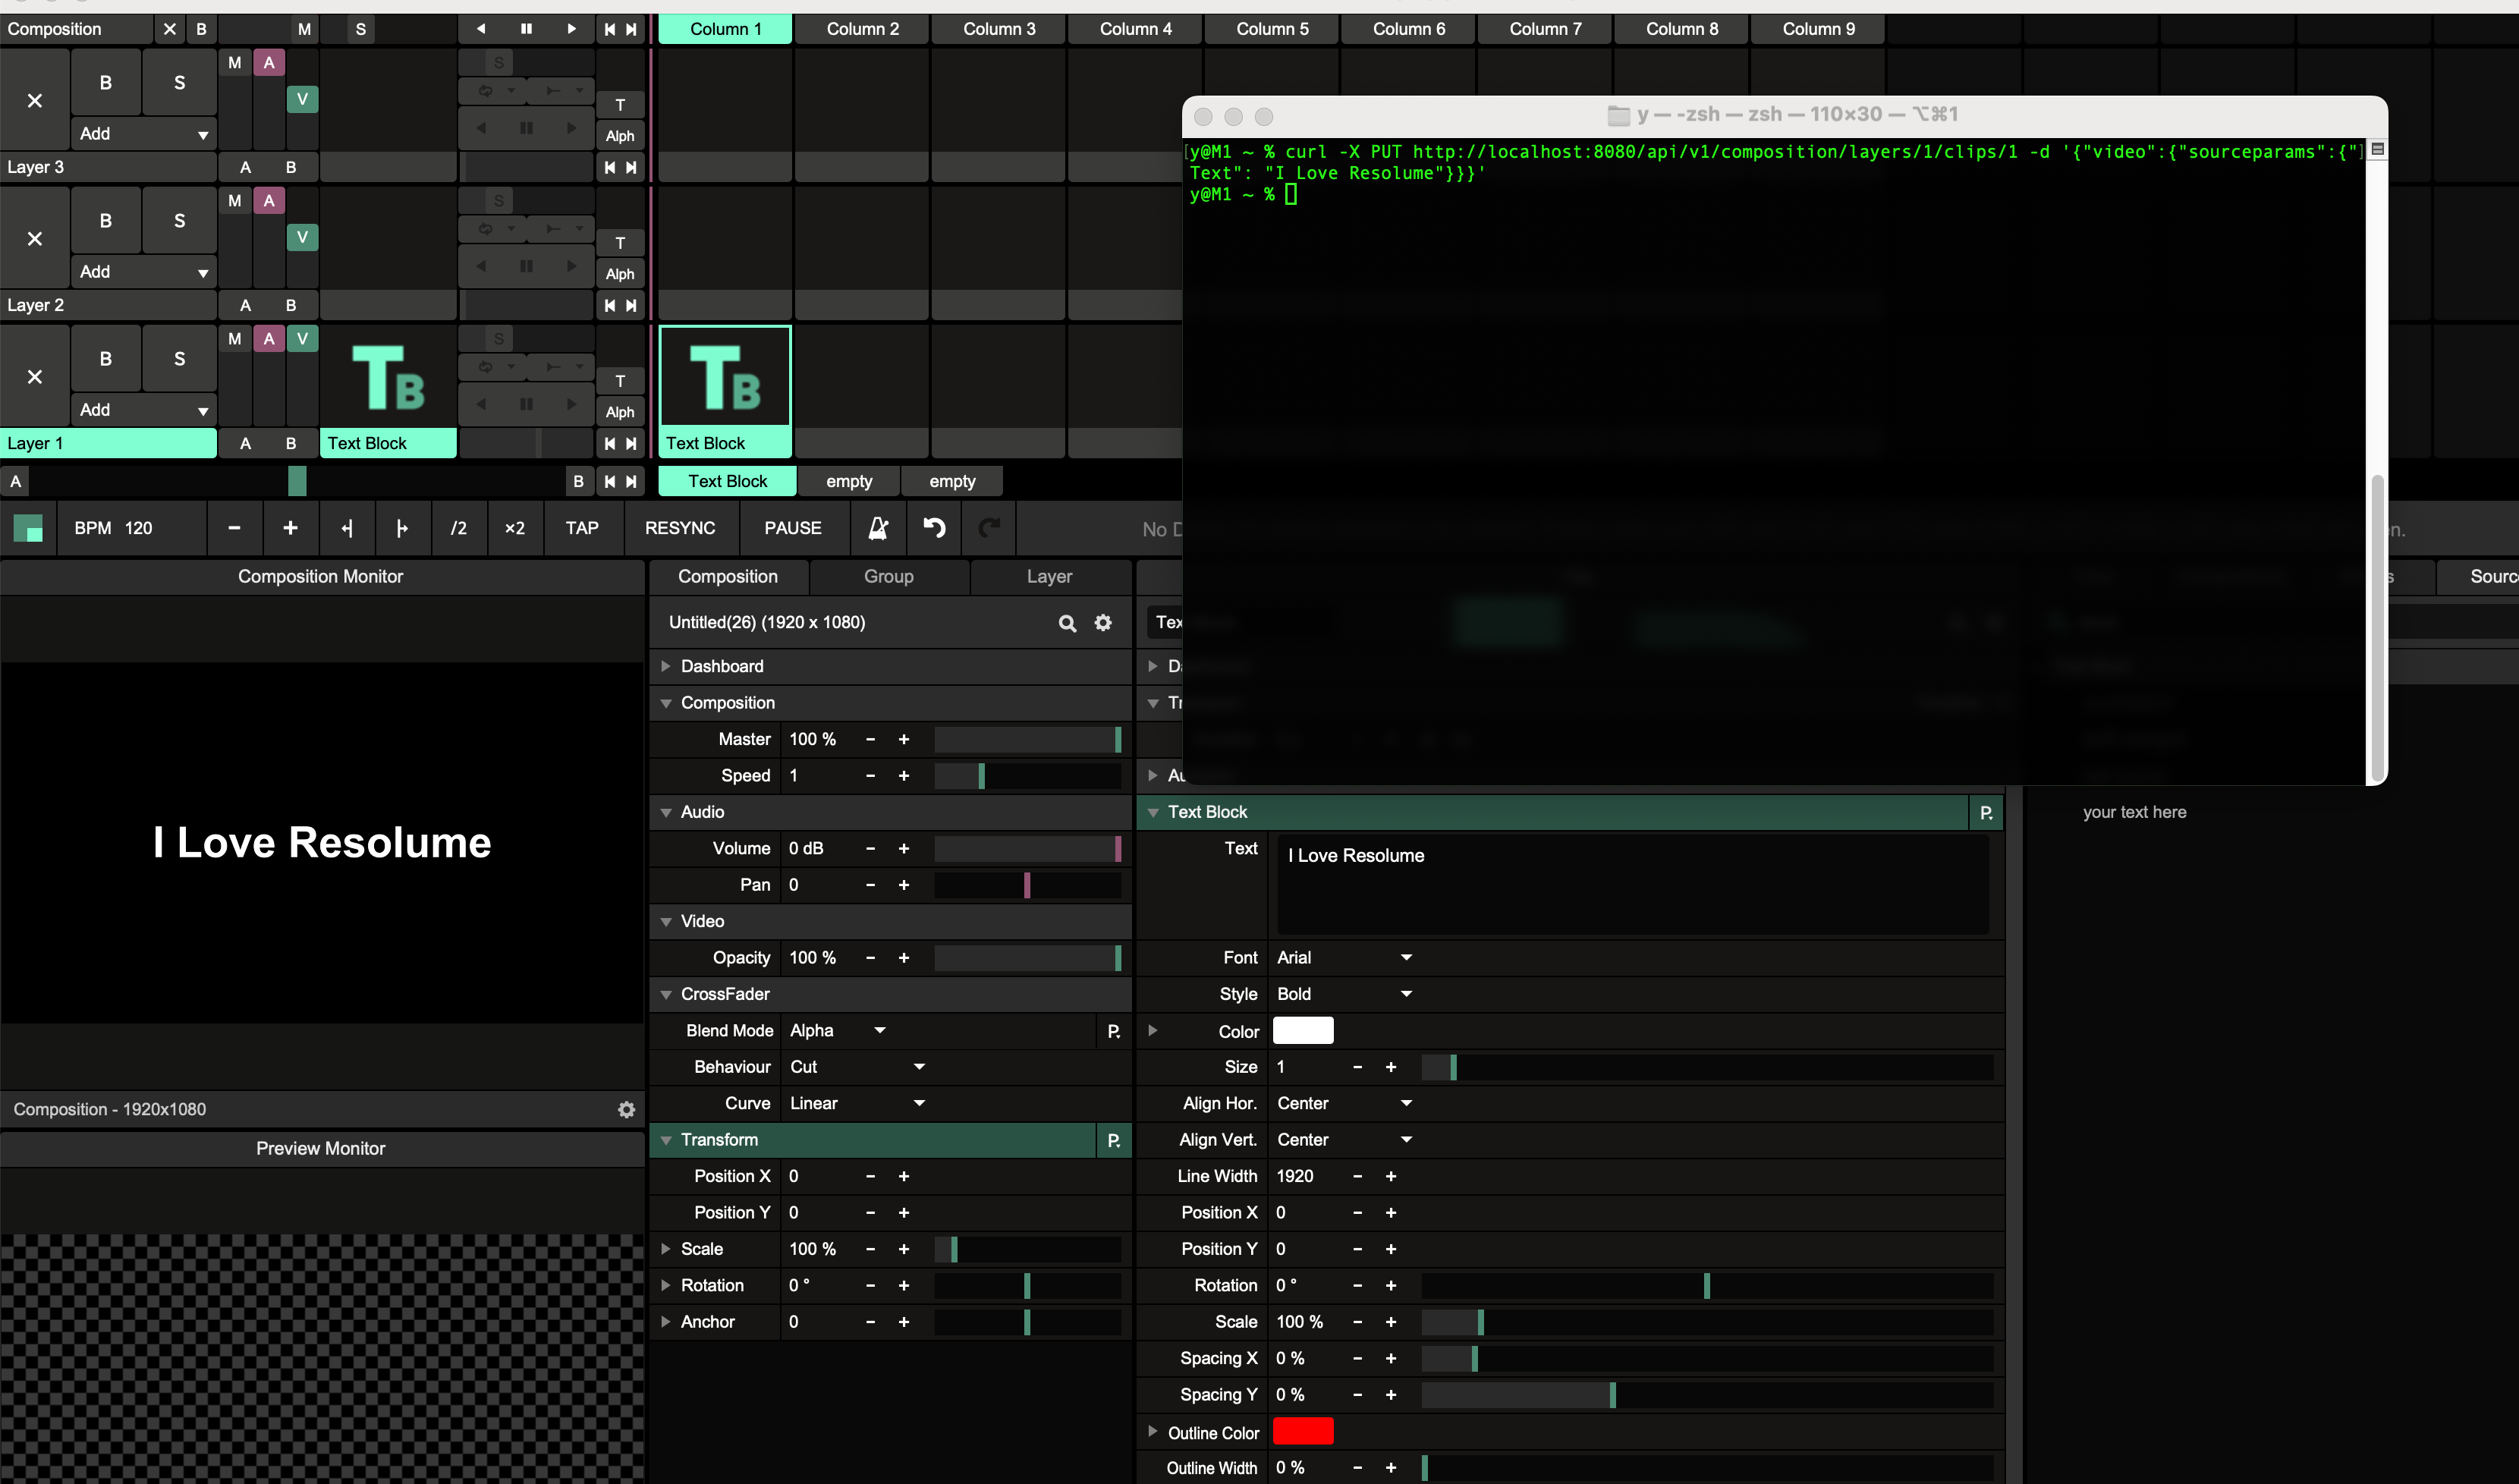Click the Text field containing I Love Resolume
This screenshot has width=2519, height=1484.
(1631, 884)
